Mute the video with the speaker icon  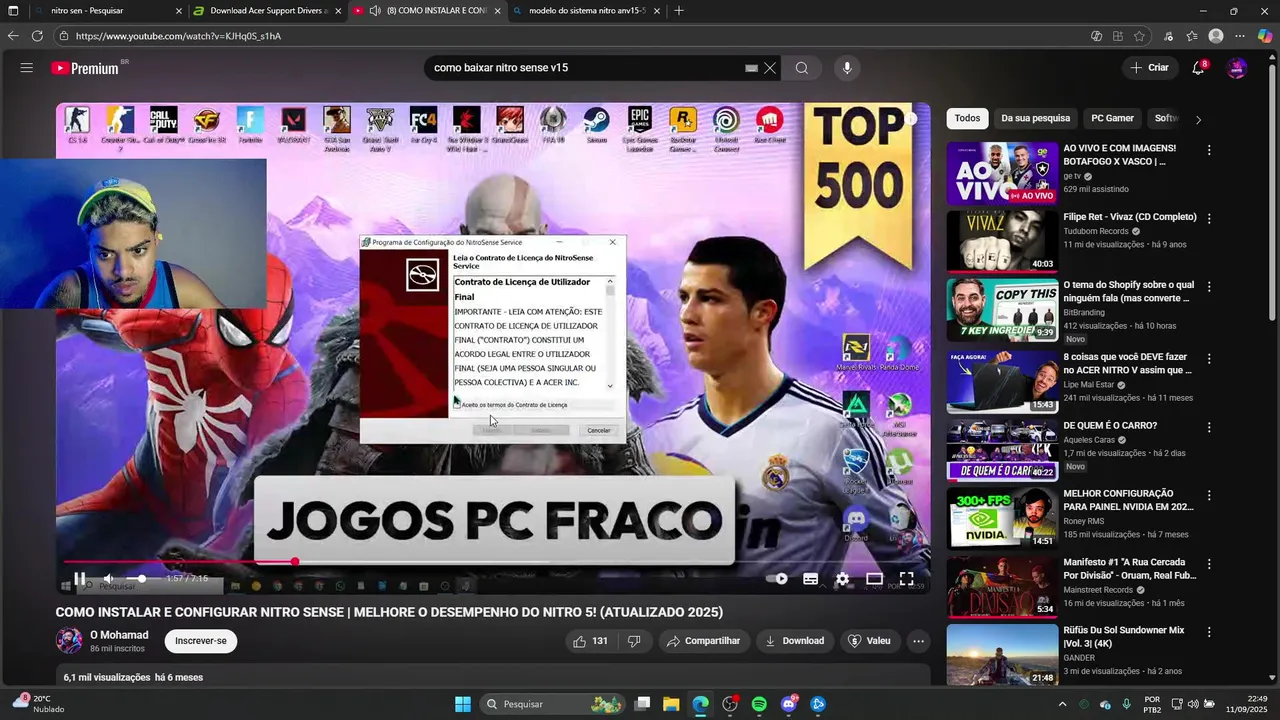coord(109,578)
